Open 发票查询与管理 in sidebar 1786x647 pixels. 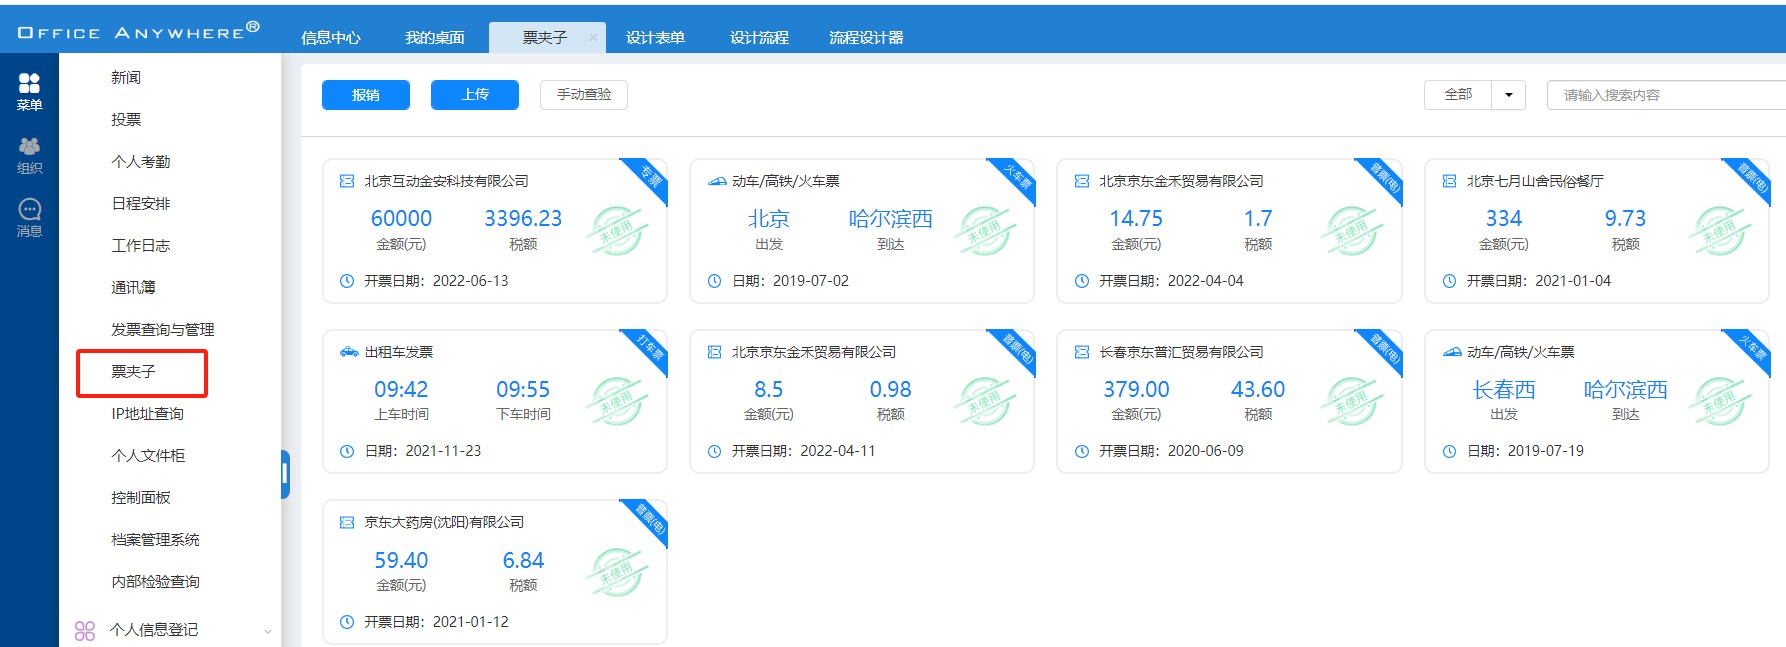tap(163, 329)
